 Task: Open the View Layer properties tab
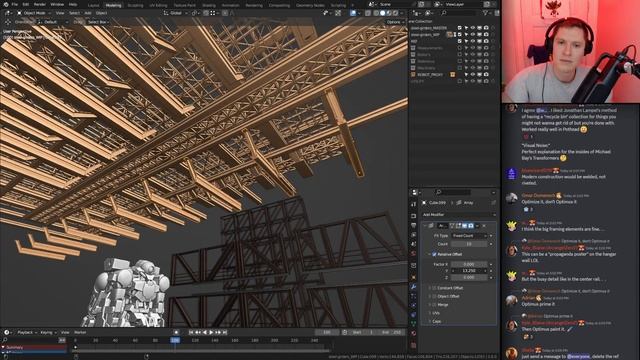(x=413, y=235)
